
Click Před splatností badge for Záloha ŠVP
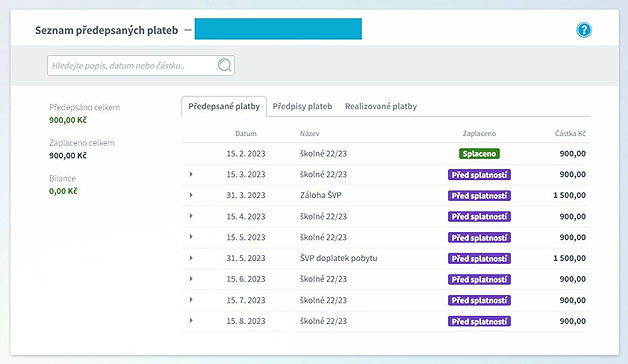click(479, 195)
